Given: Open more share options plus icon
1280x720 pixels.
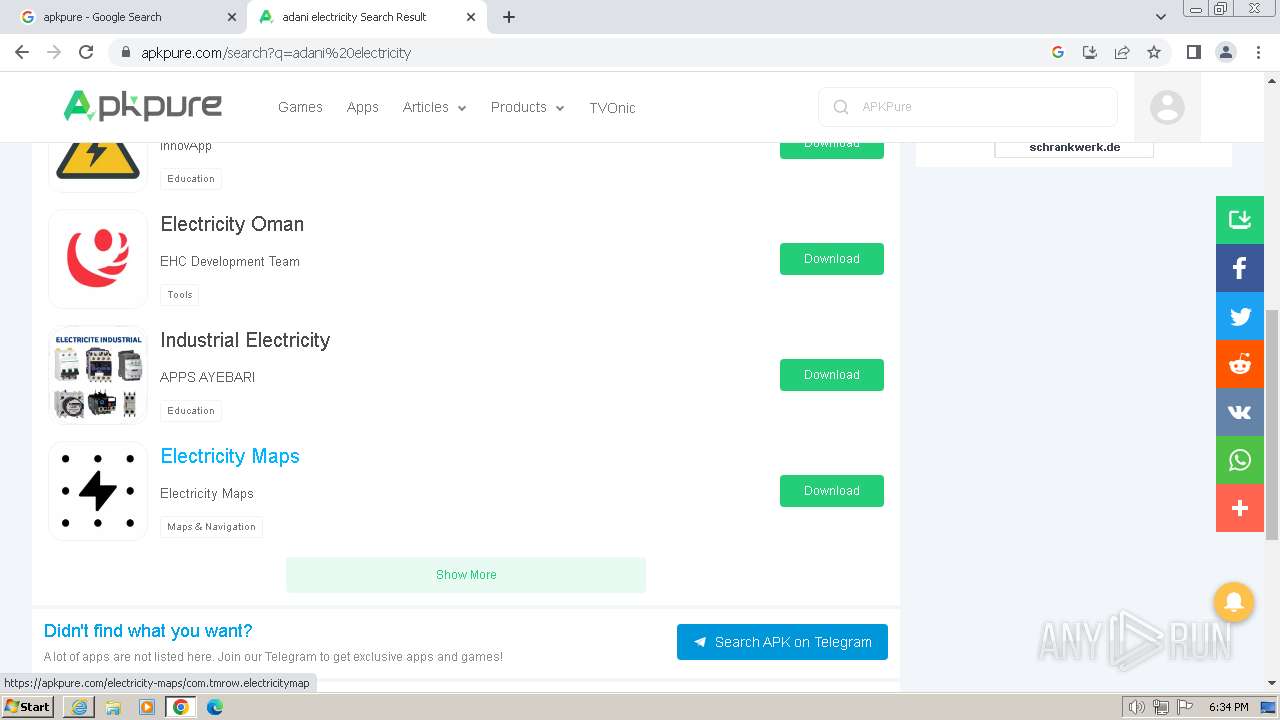Looking at the screenshot, I should click(1240, 508).
